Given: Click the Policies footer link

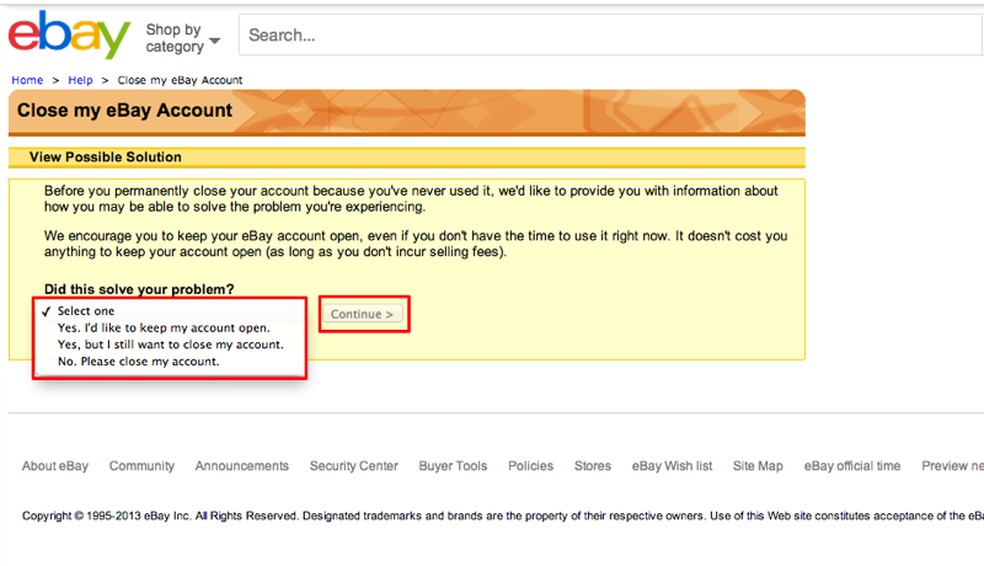Looking at the screenshot, I should coord(531,466).
